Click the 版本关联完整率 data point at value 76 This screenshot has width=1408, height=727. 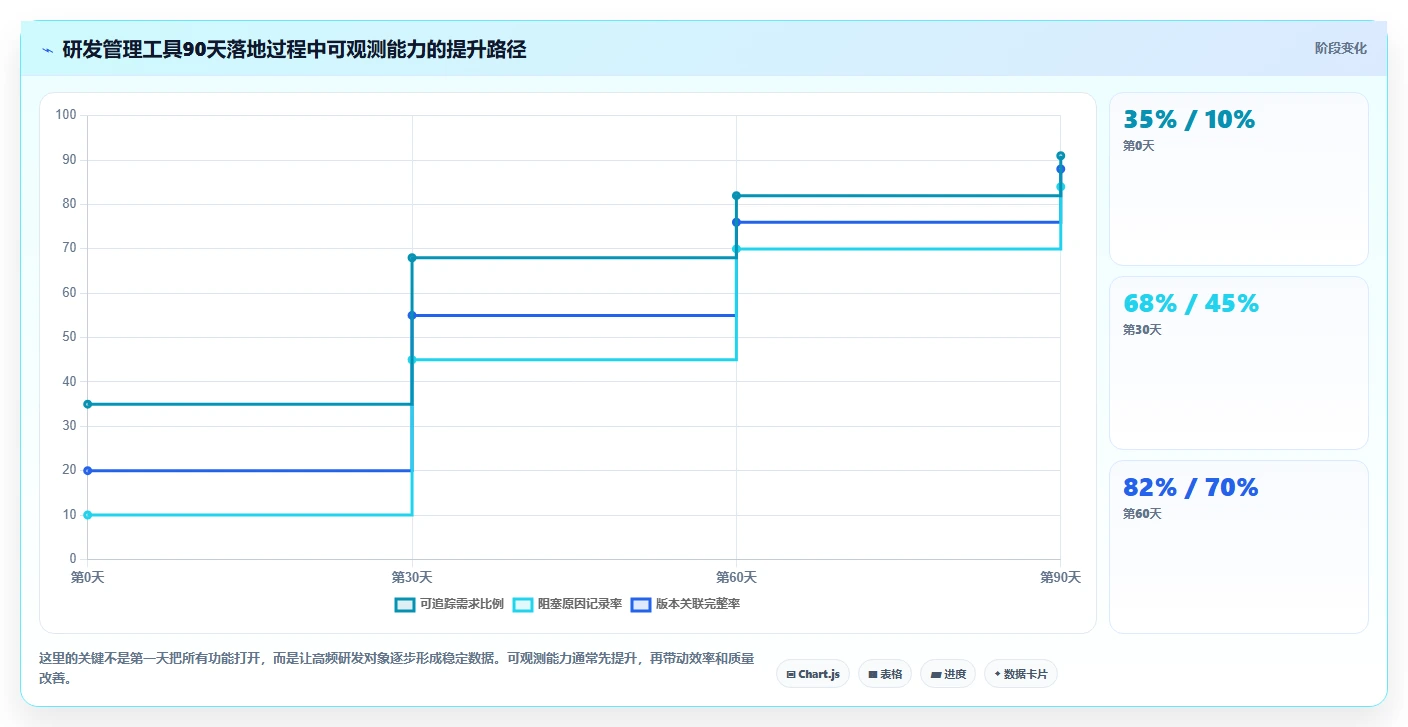pos(736,222)
